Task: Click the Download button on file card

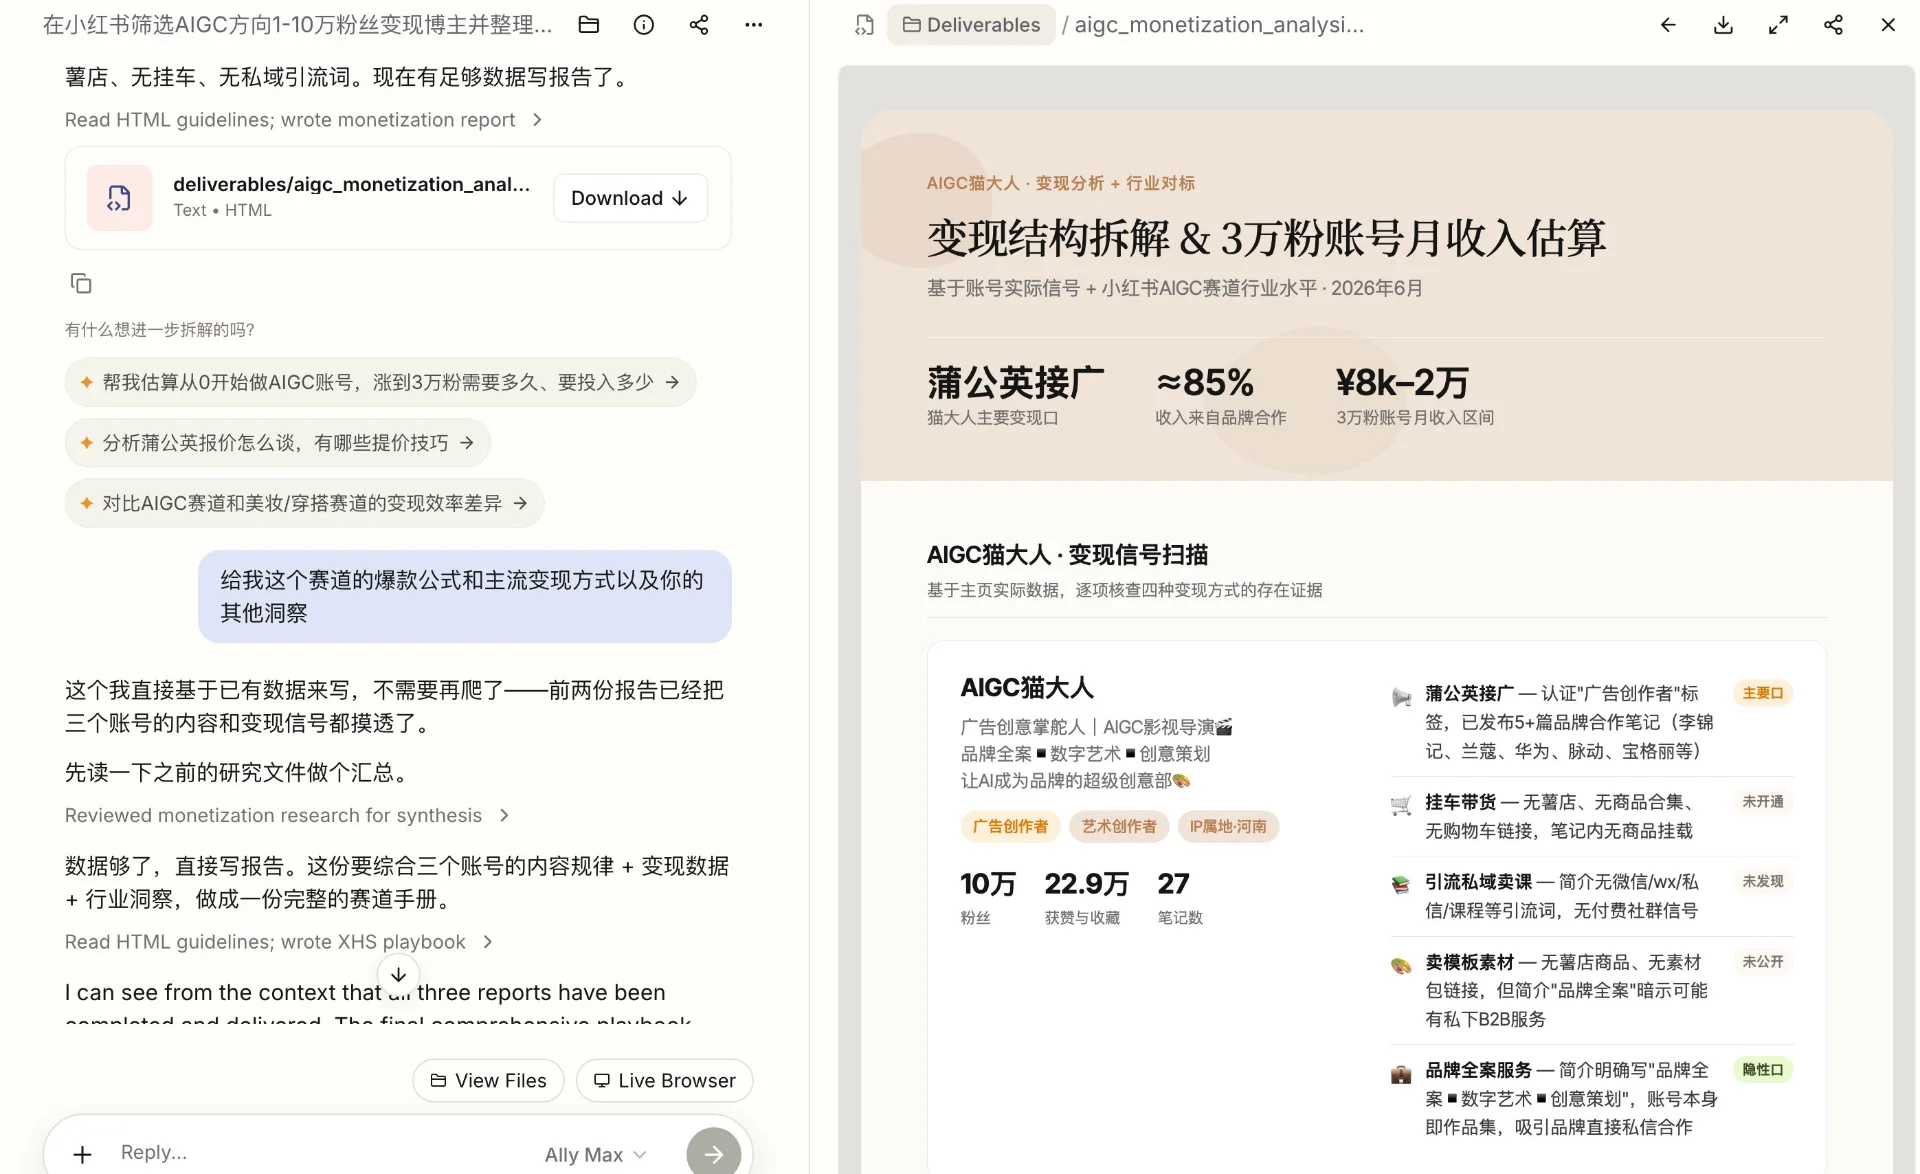Action: click(630, 198)
